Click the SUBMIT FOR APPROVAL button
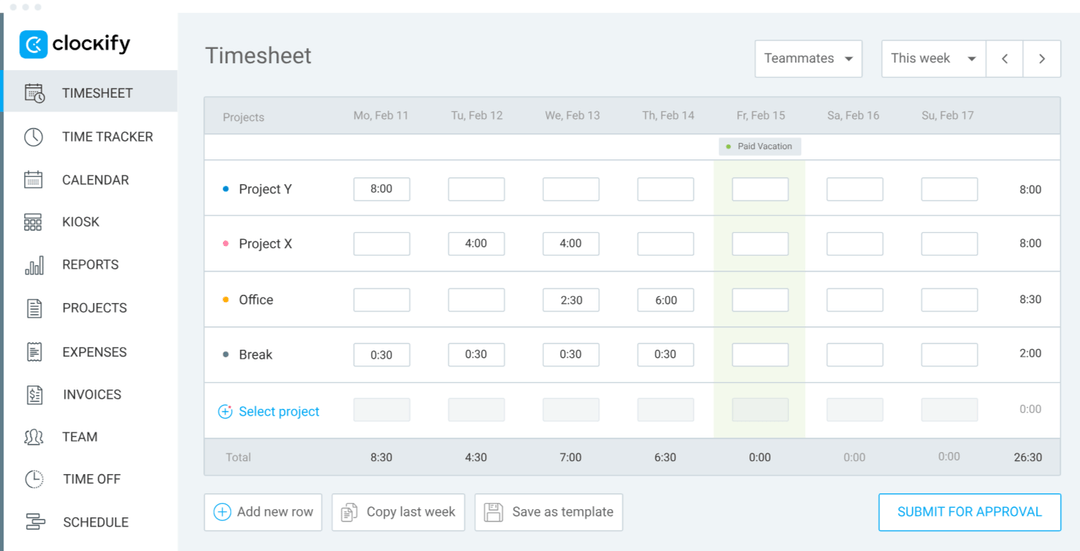1080x551 pixels. (x=969, y=512)
